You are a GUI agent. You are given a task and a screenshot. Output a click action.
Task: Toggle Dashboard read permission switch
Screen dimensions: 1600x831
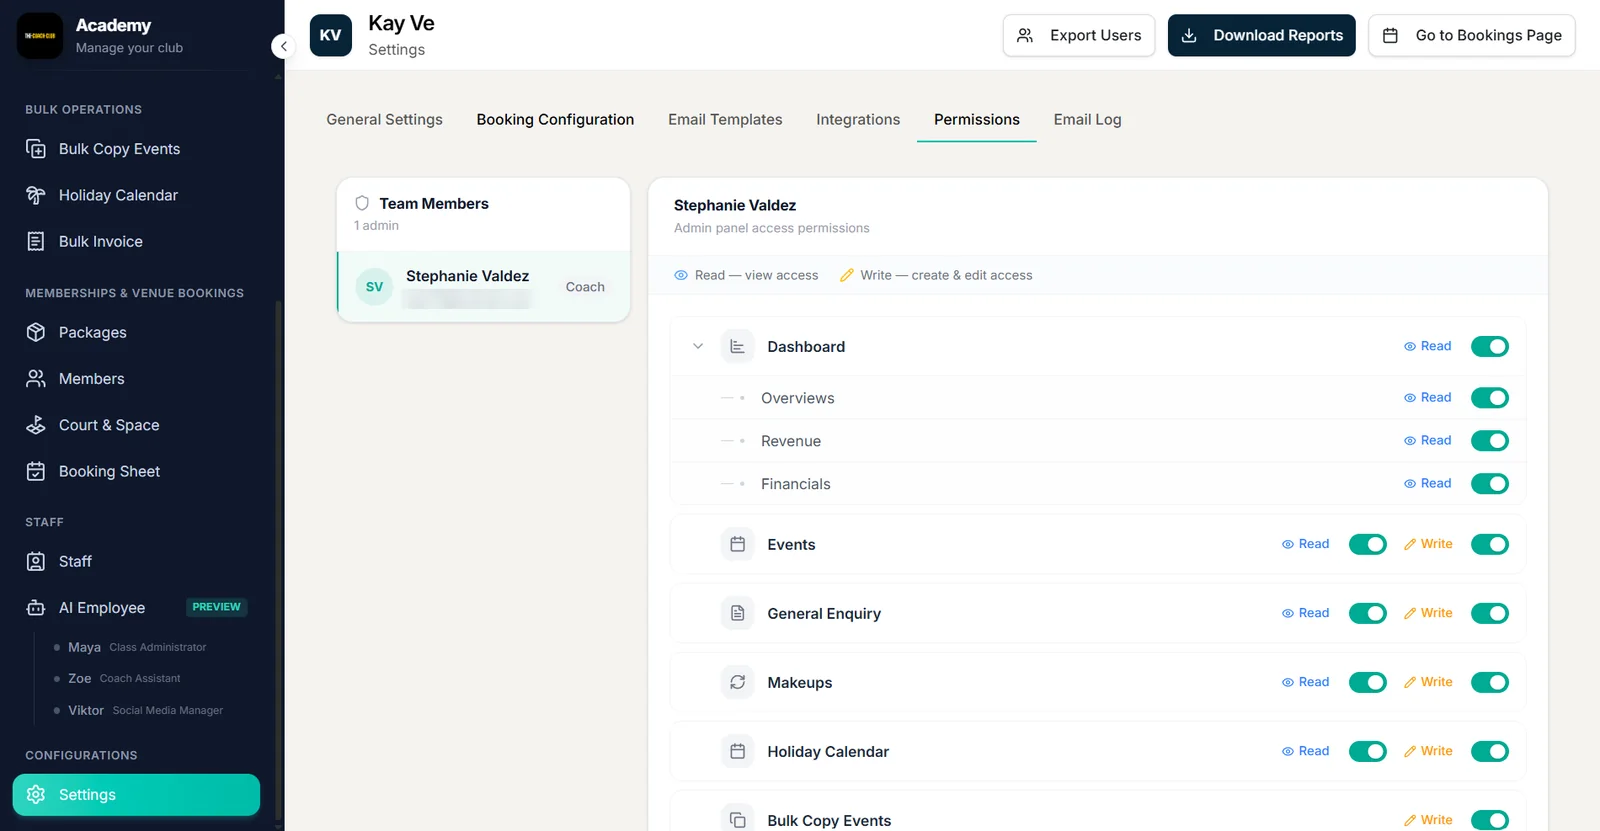click(1490, 346)
